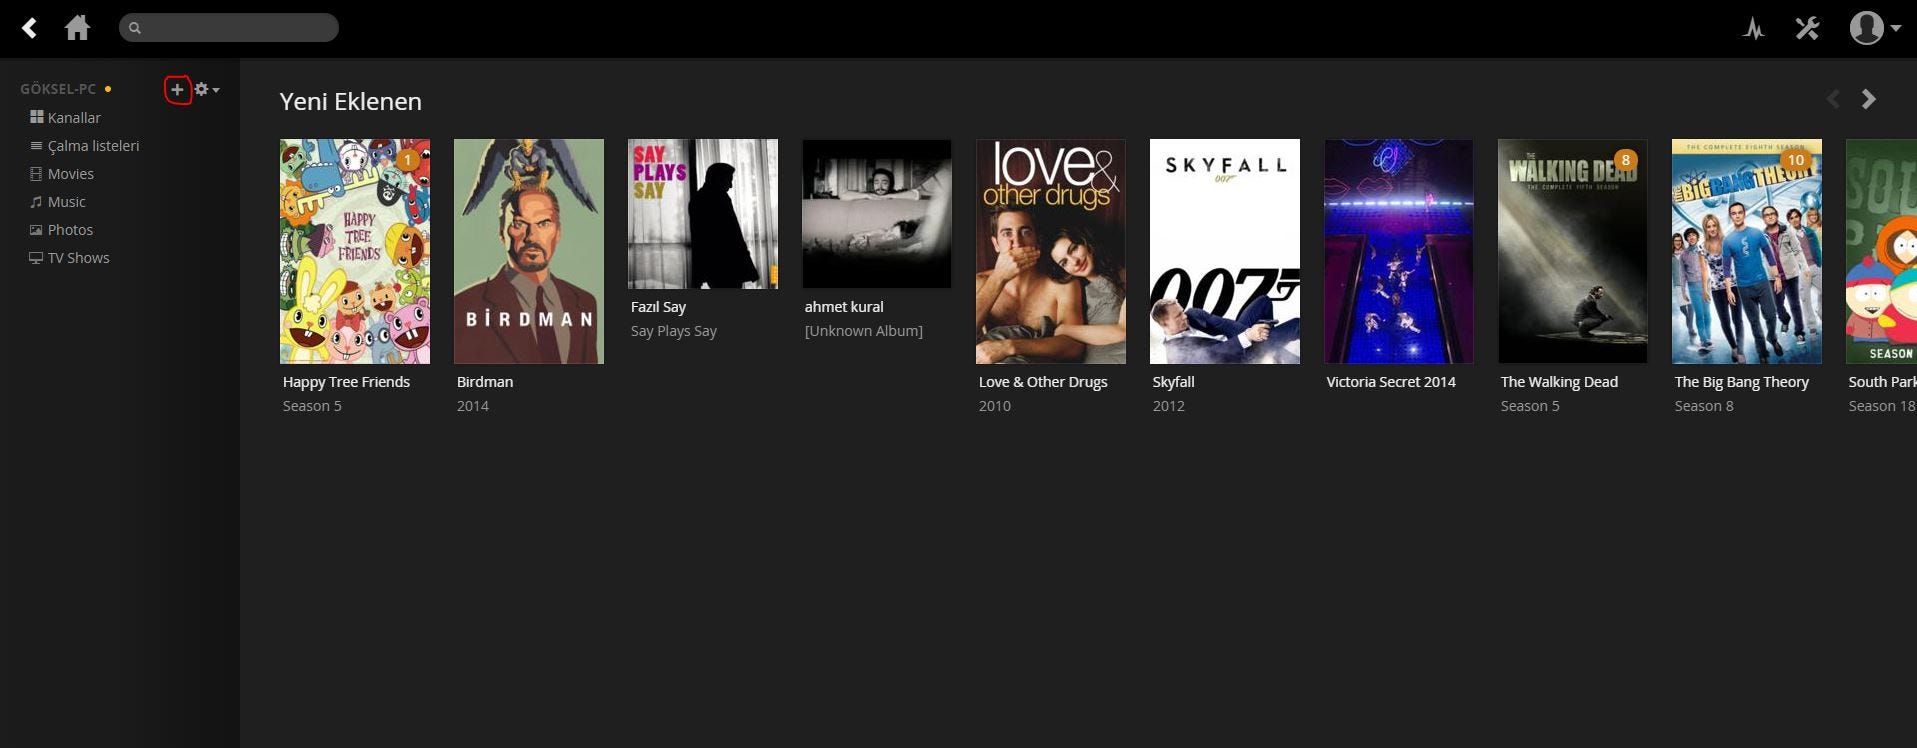Click the Yeni Eklenen heading
Screen dimensions: 1917x748
pyautogui.click(x=350, y=101)
